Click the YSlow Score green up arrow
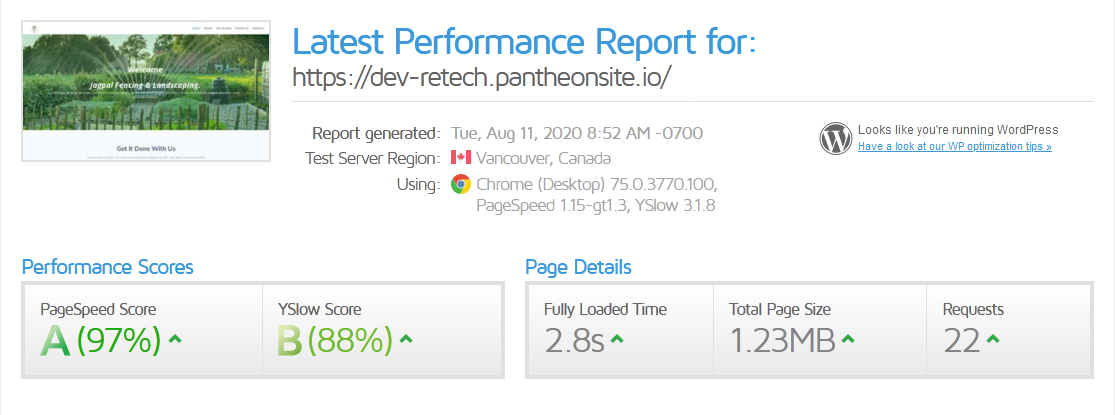 [x=407, y=340]
